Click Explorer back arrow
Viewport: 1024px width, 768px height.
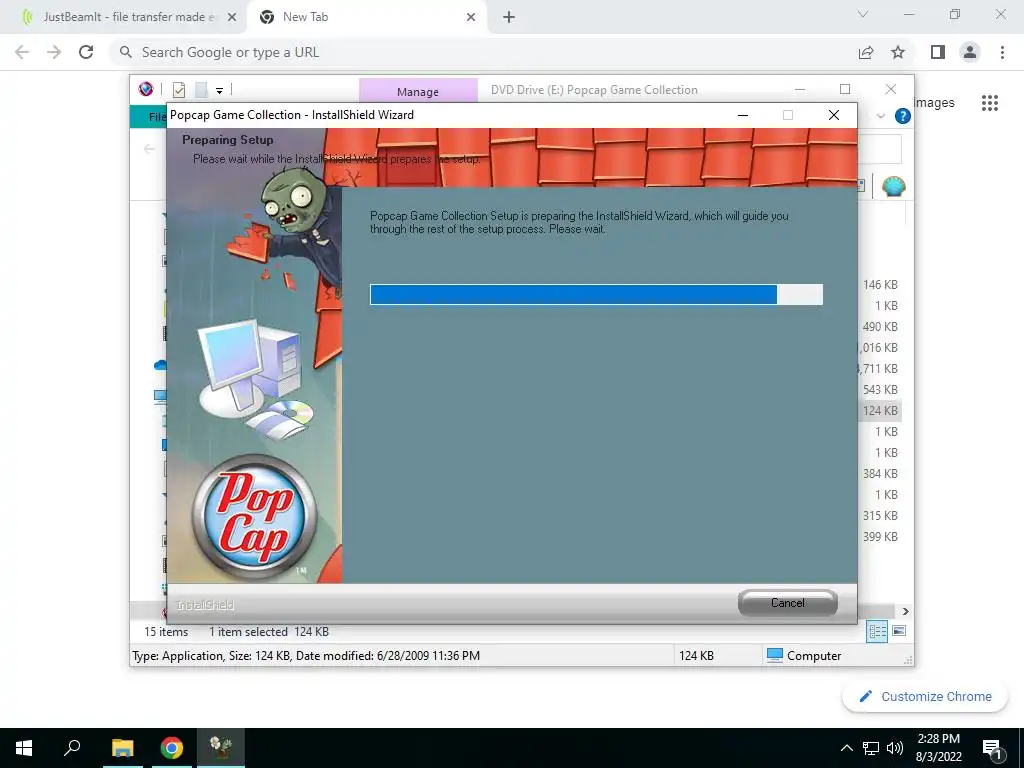coord(149,149)
